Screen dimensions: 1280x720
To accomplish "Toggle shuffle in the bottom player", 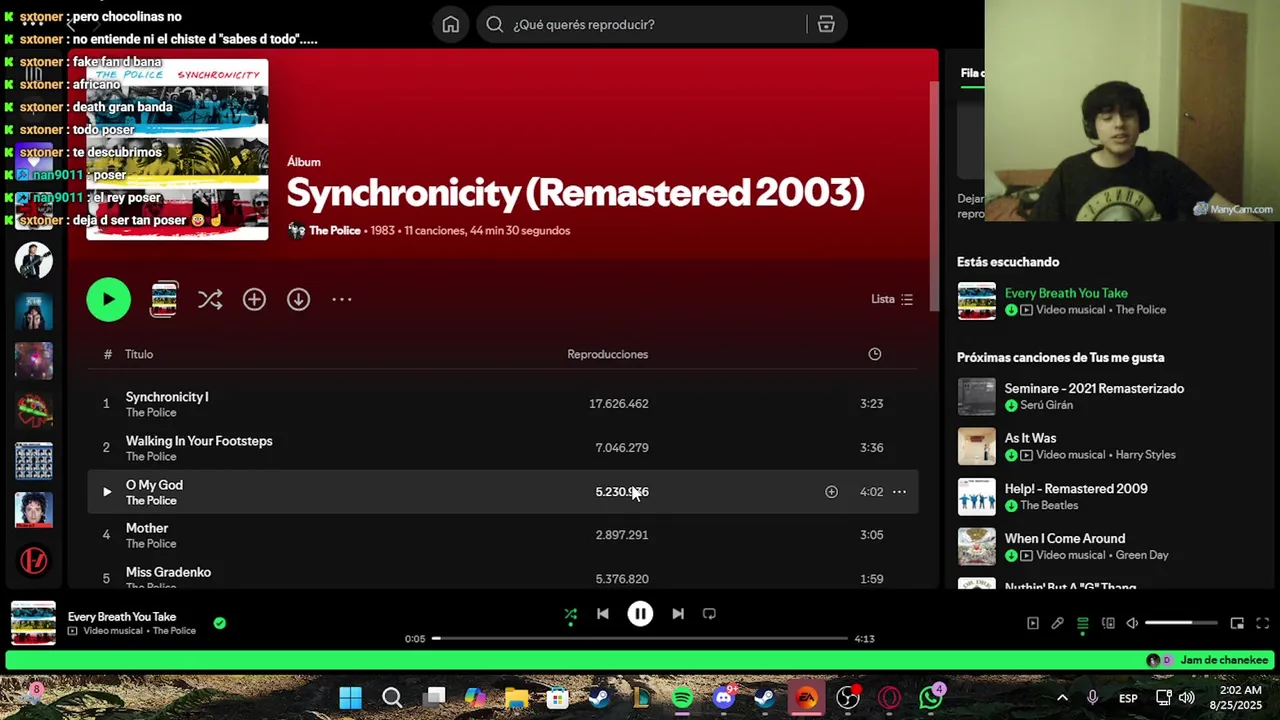I will tap(570, 614).
